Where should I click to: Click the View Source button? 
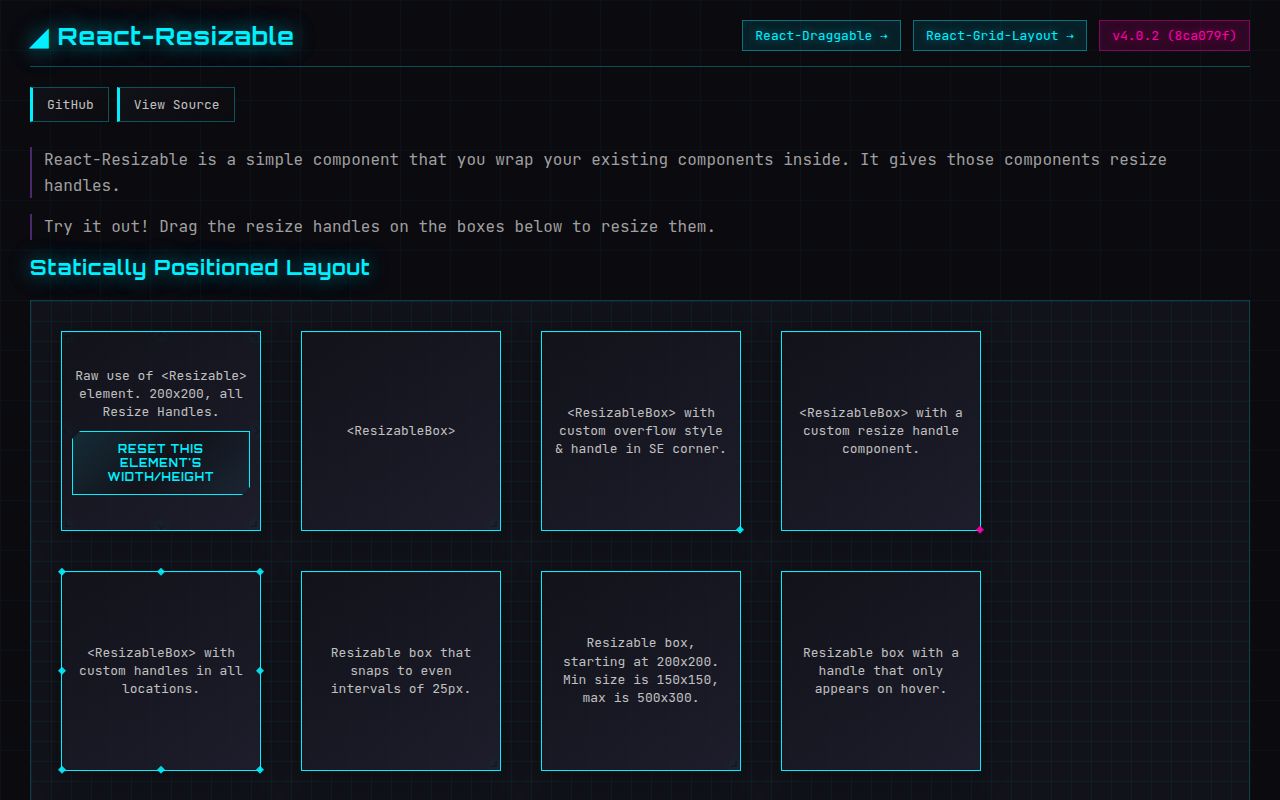click(x=176, y=105)
